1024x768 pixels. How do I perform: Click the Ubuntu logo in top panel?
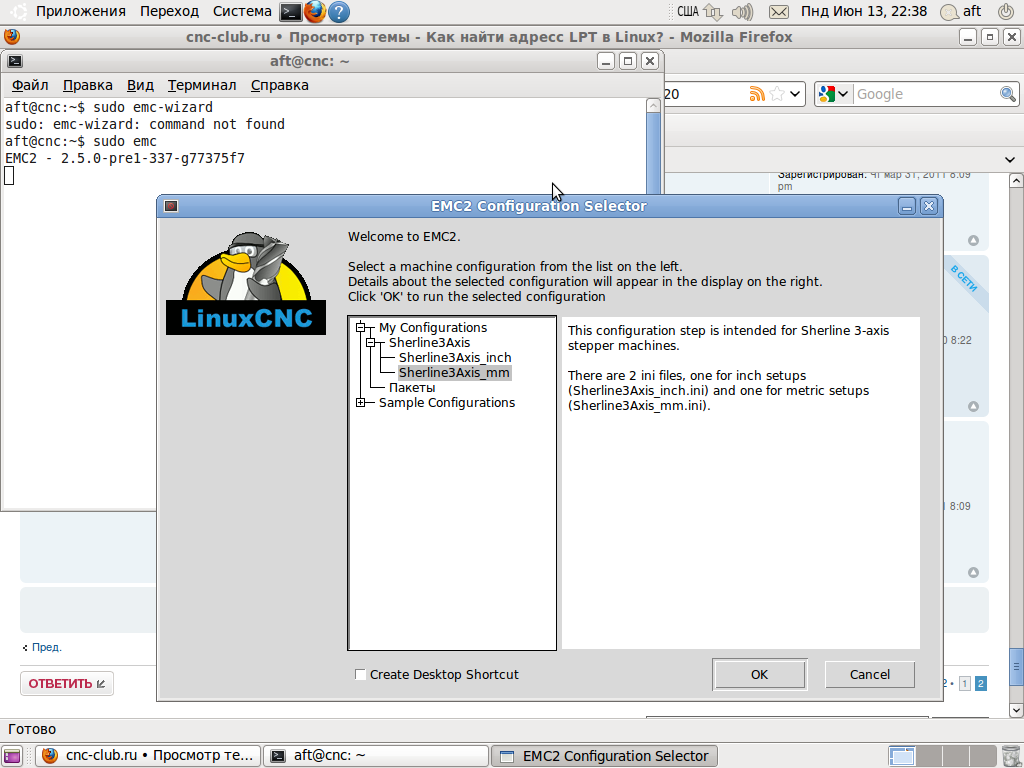(19, 12)
